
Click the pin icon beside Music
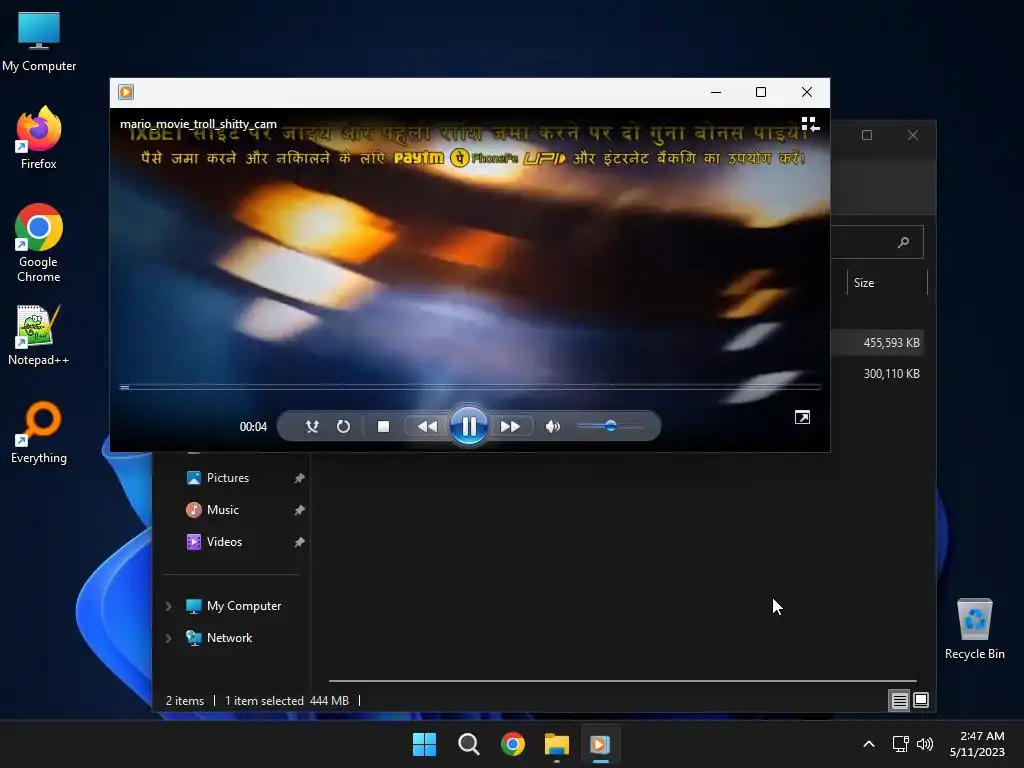pyautogui.click(x=299, y=510)
